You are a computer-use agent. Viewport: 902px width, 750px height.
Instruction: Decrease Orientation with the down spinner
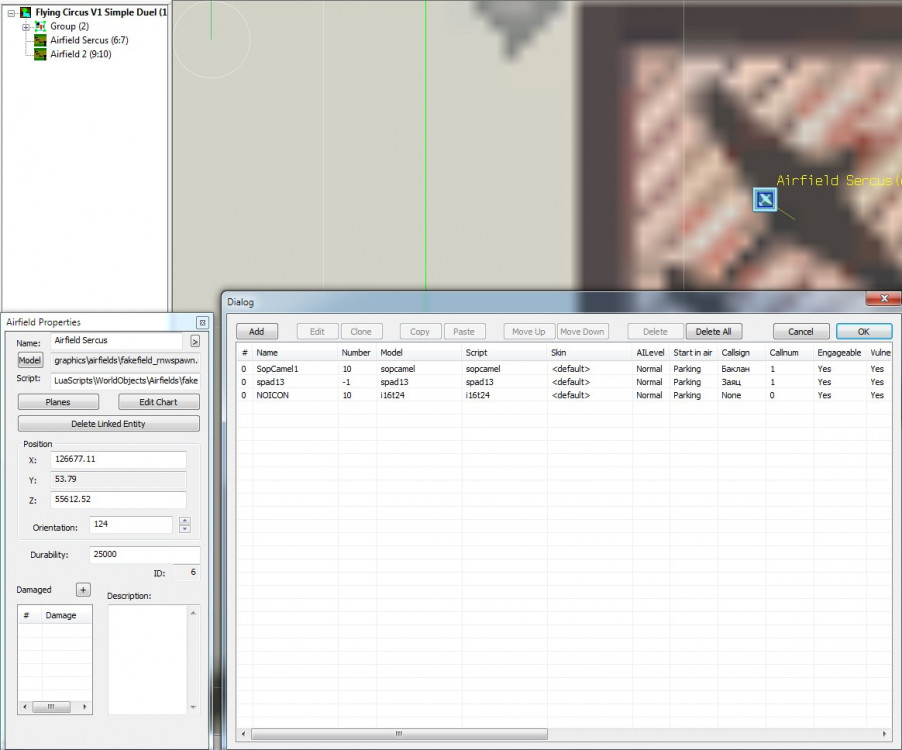point(185,529)
